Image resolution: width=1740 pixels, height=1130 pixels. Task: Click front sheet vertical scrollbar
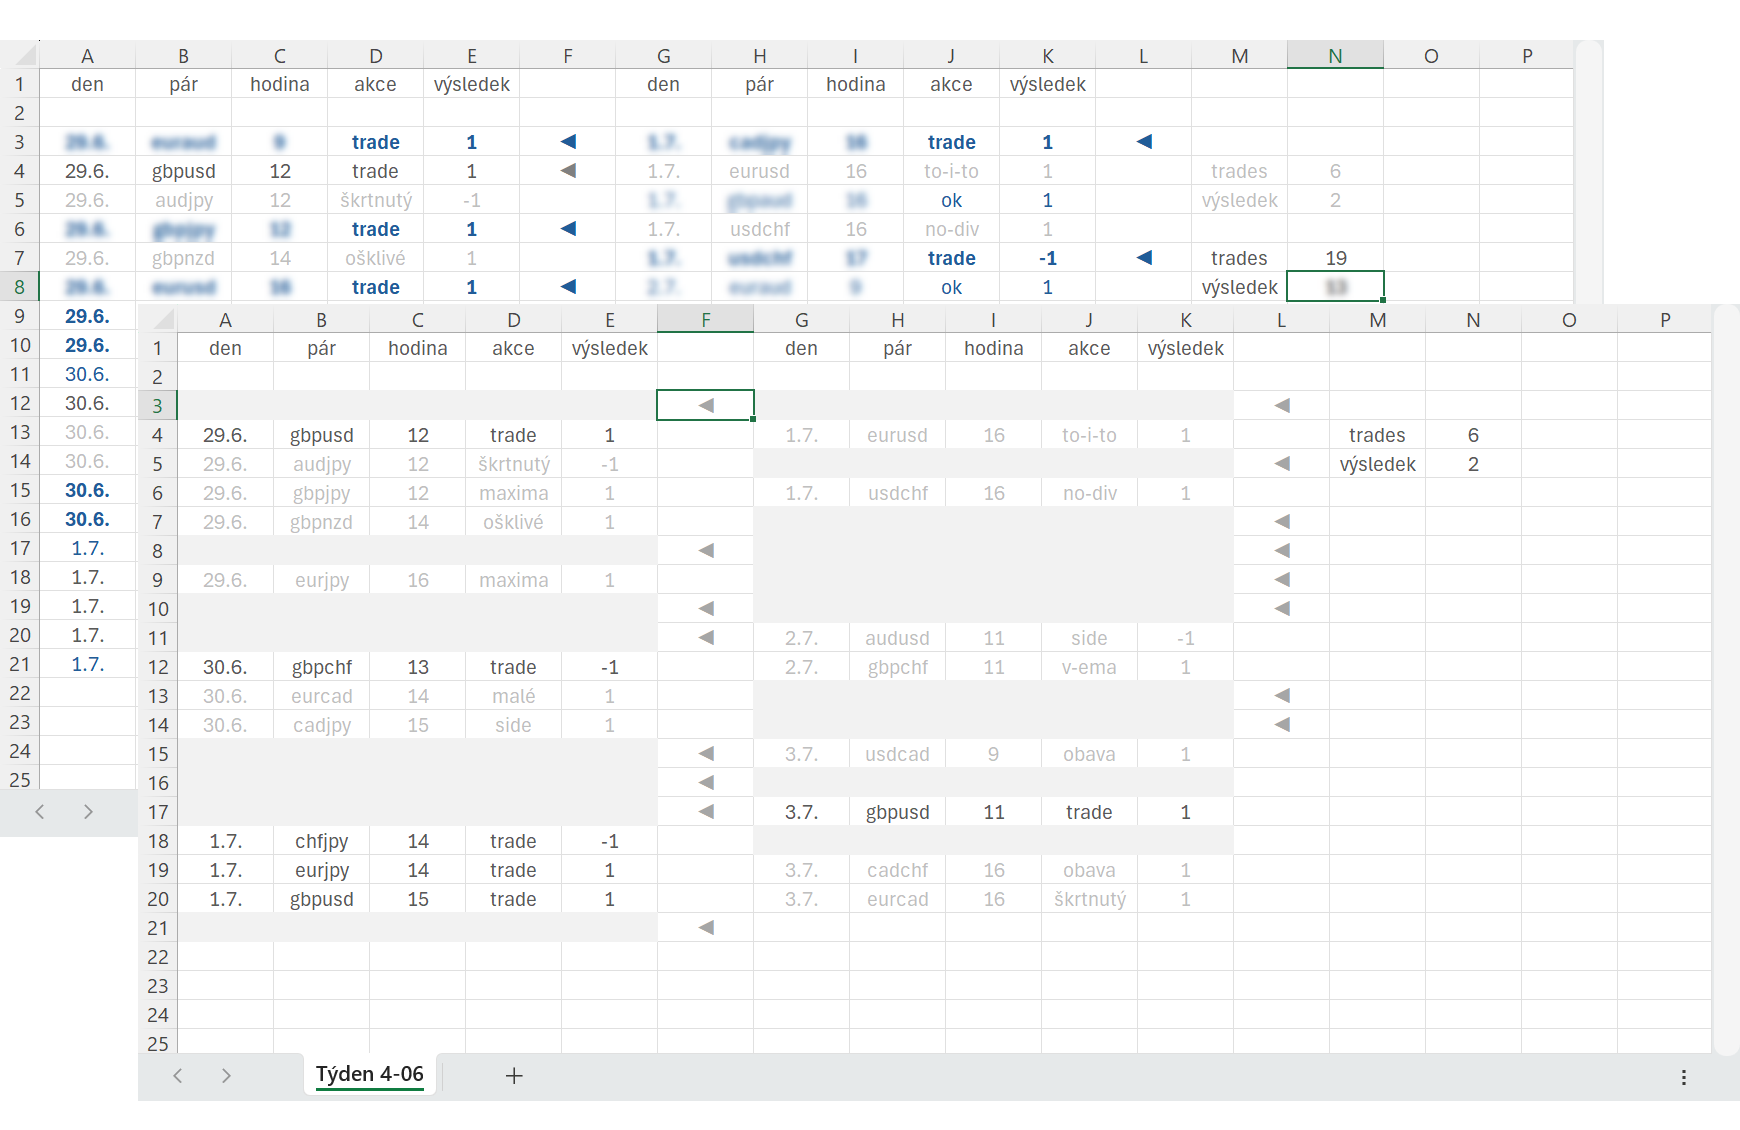1726,680
